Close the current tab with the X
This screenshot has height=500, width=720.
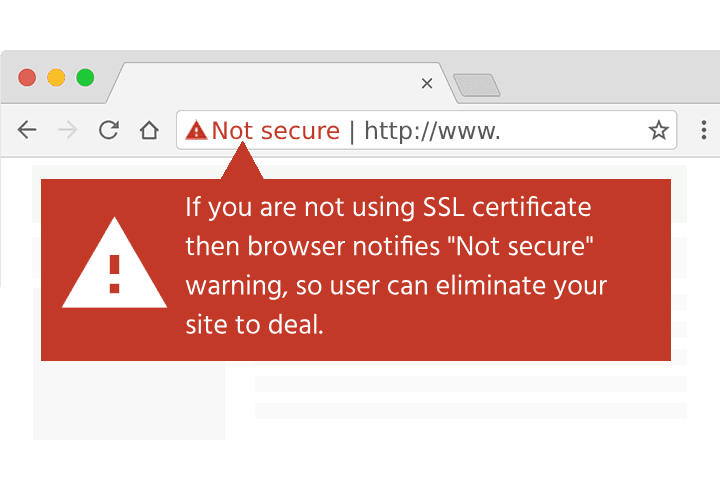click(x=427, y=83)
